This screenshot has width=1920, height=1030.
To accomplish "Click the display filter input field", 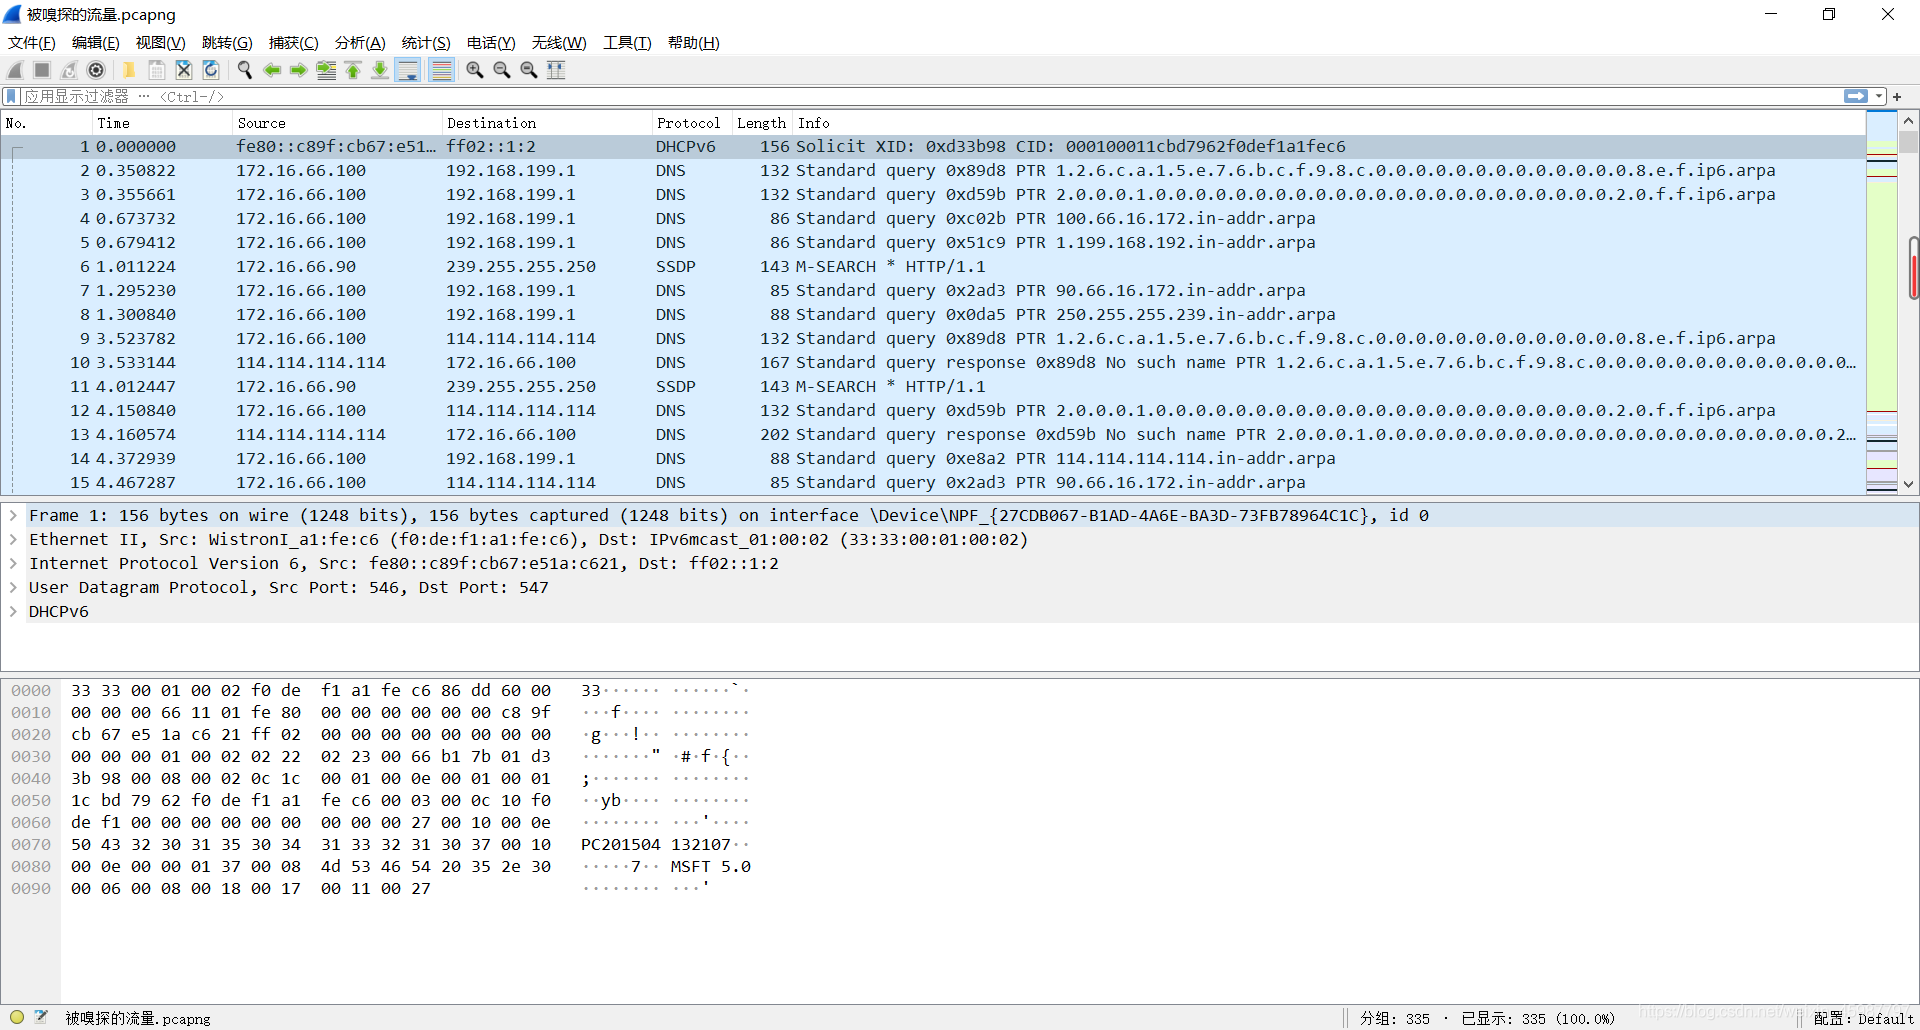I will pos(930,96).
